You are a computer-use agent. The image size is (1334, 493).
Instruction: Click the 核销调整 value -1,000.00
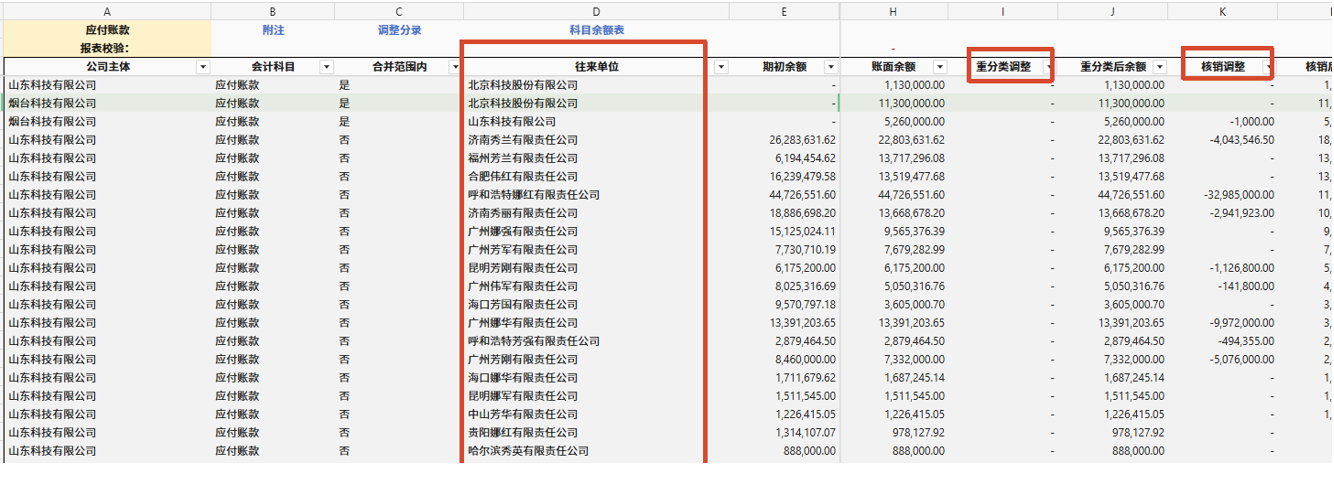[x=1252, y=122]
